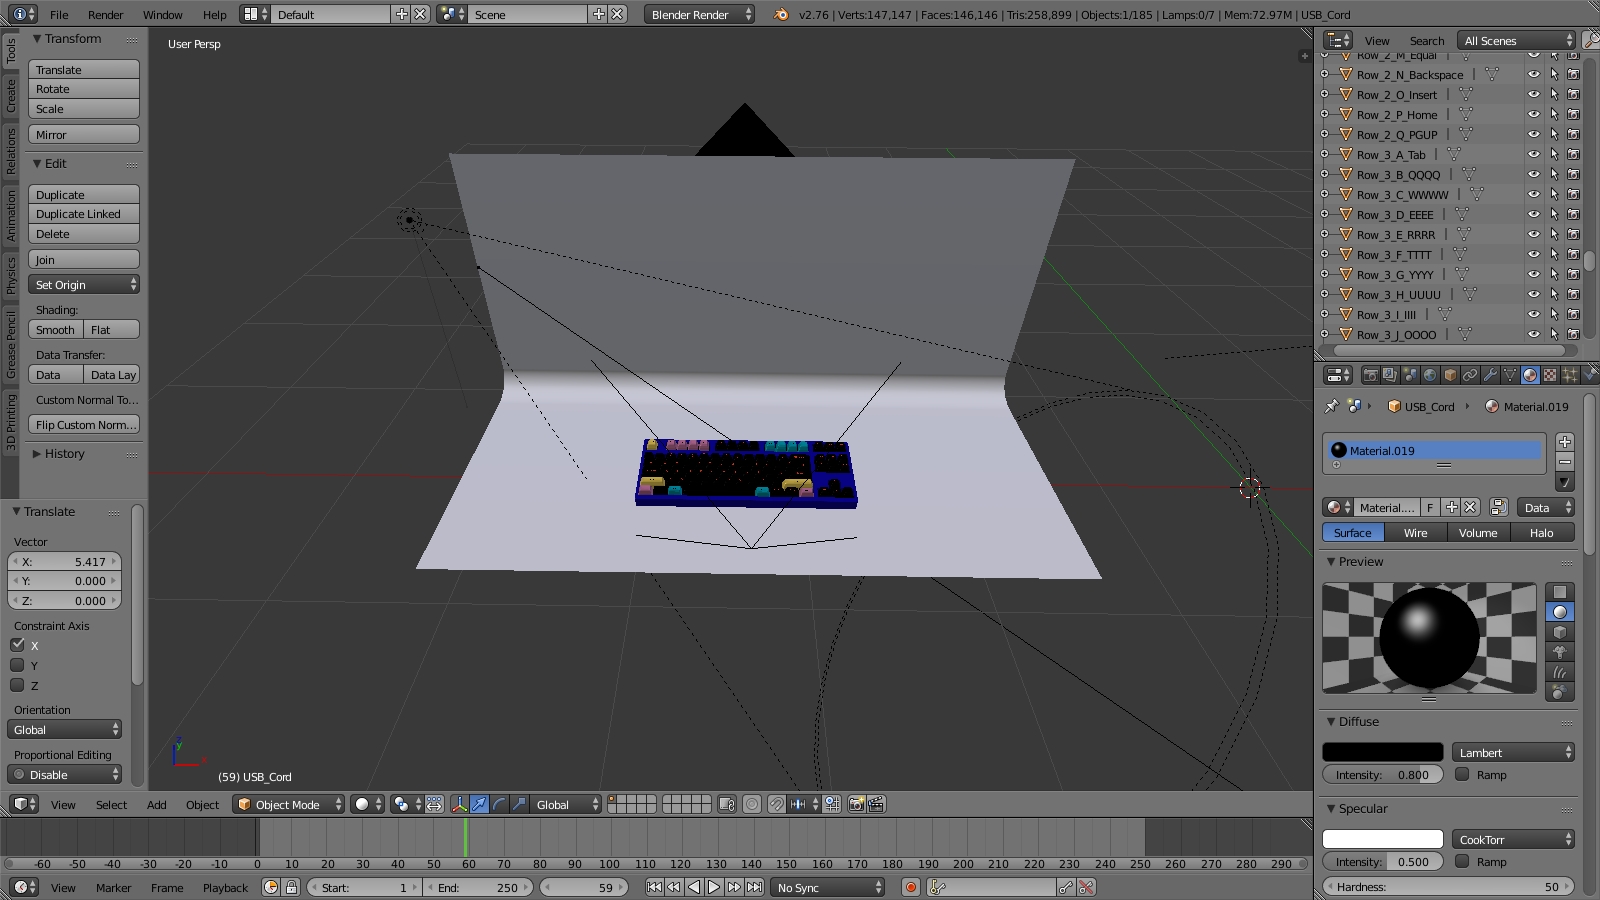Pin the properties context
This screenshot has width=1600, height=900.
[1331, 406]
